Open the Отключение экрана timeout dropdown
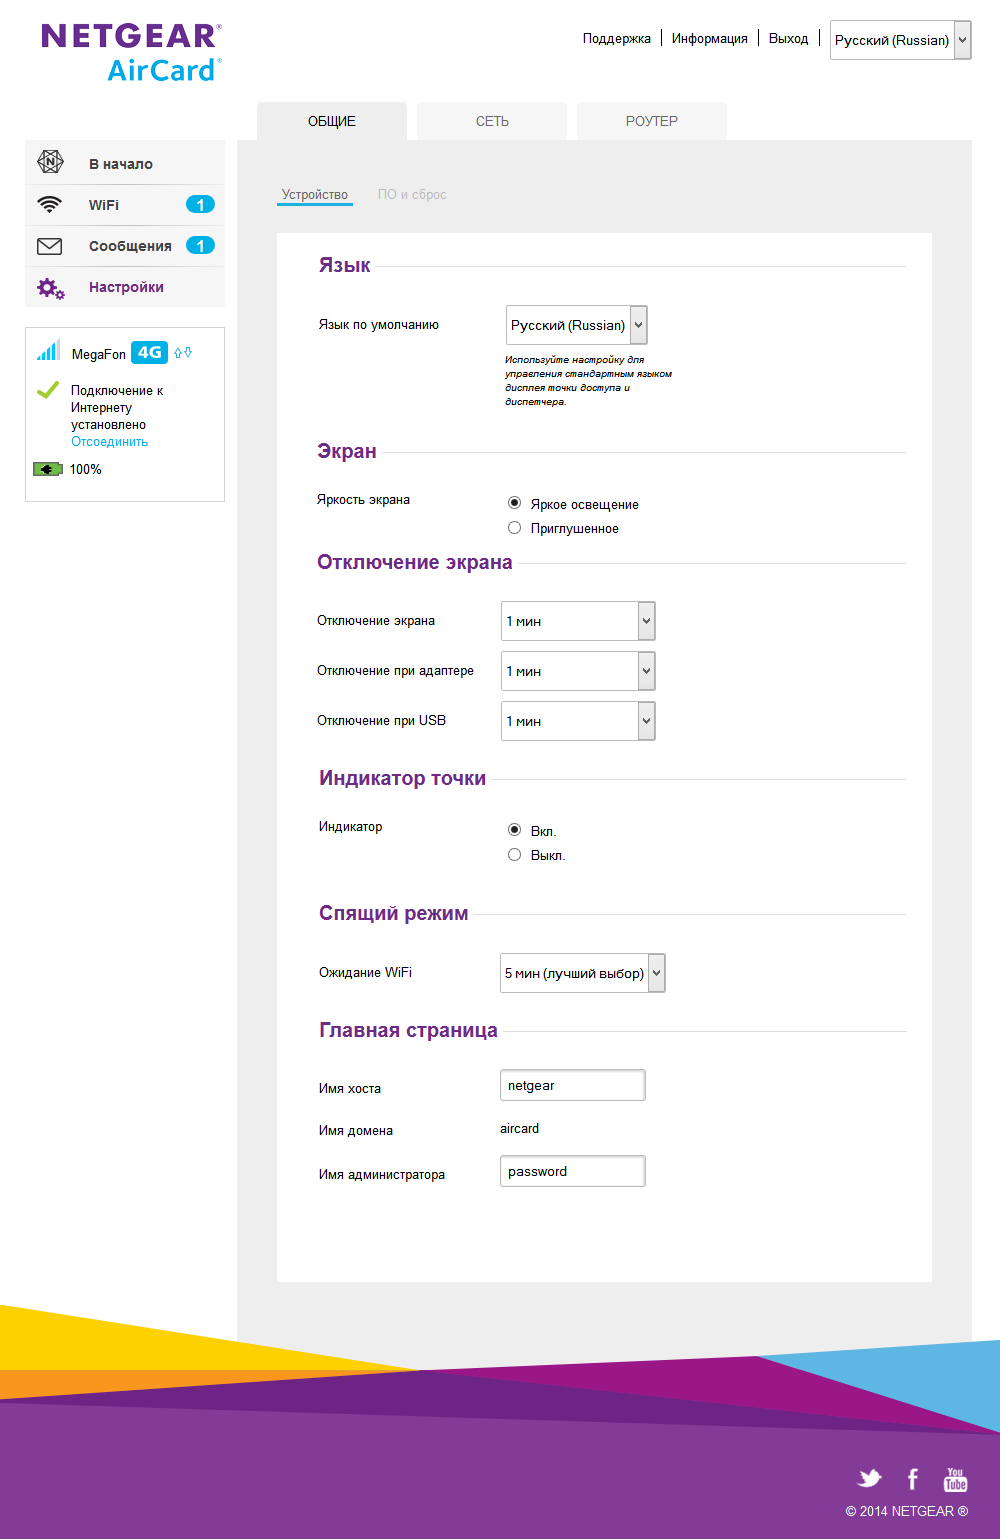This screenshot has width=1000, height=1539. [x=578, y=621]
